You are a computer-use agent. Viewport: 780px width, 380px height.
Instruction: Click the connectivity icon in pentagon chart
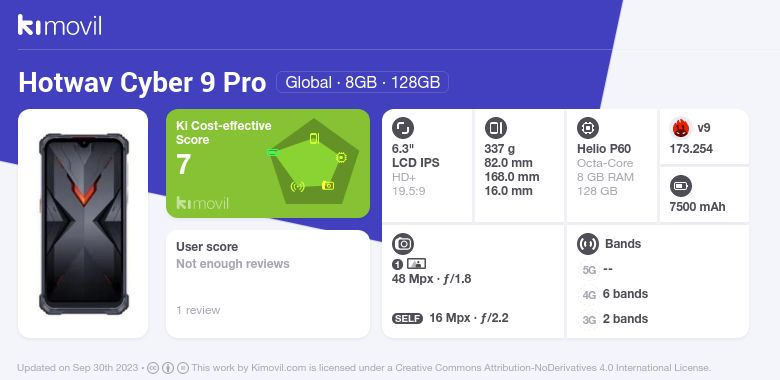click(297, 187)
